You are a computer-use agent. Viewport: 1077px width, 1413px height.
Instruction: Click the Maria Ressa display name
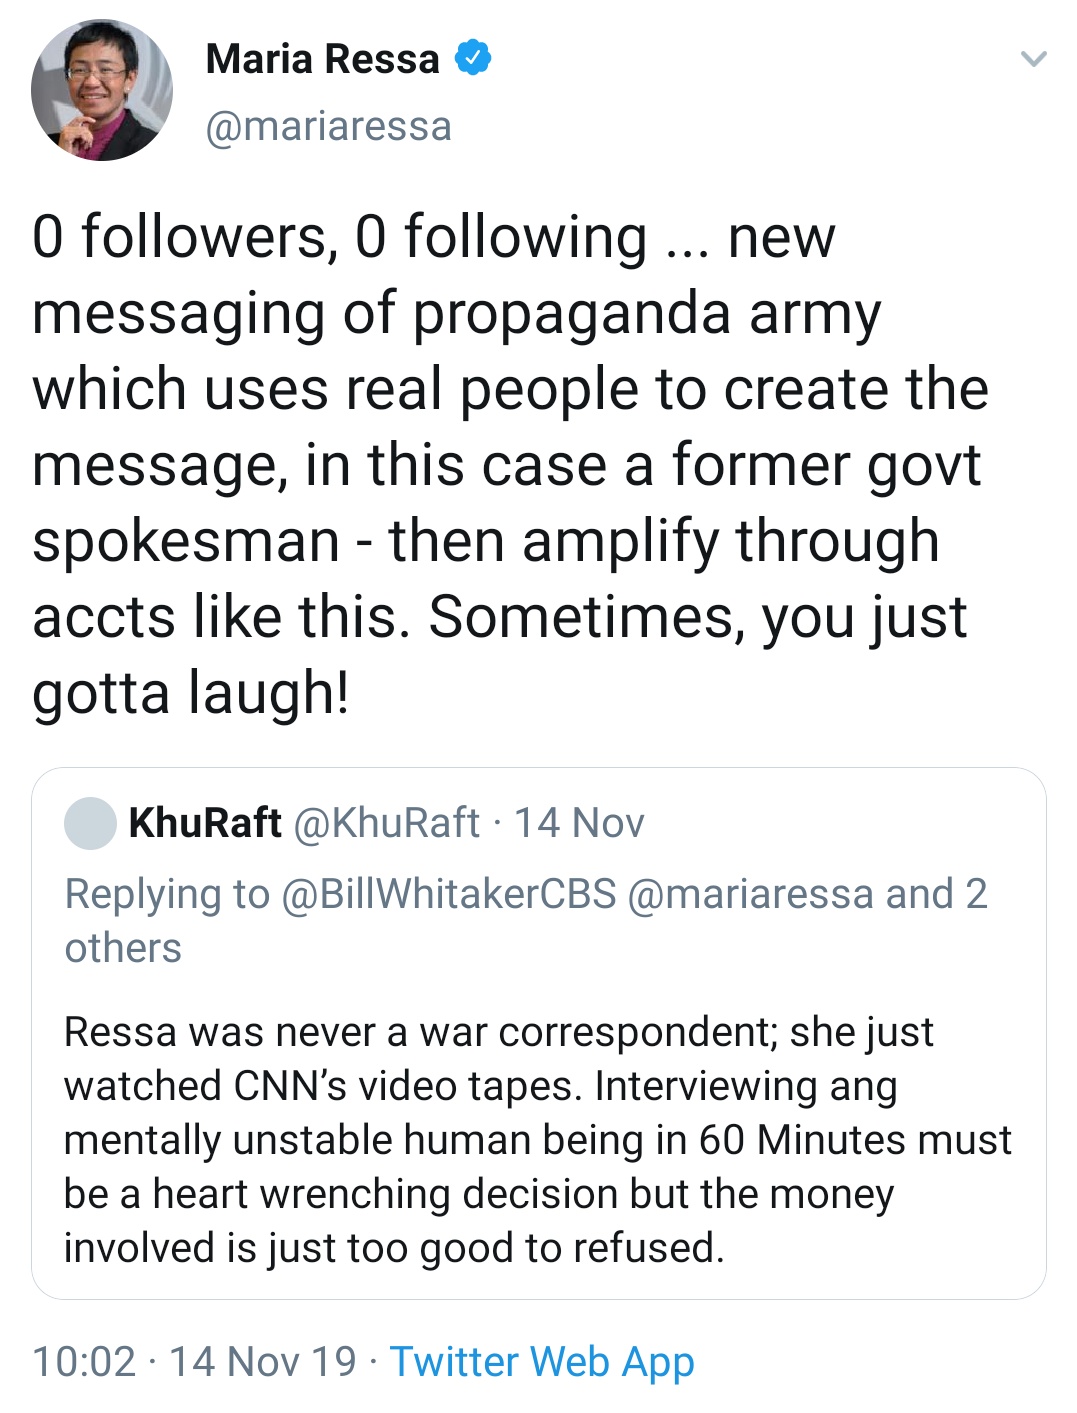(x=322, y=59)
